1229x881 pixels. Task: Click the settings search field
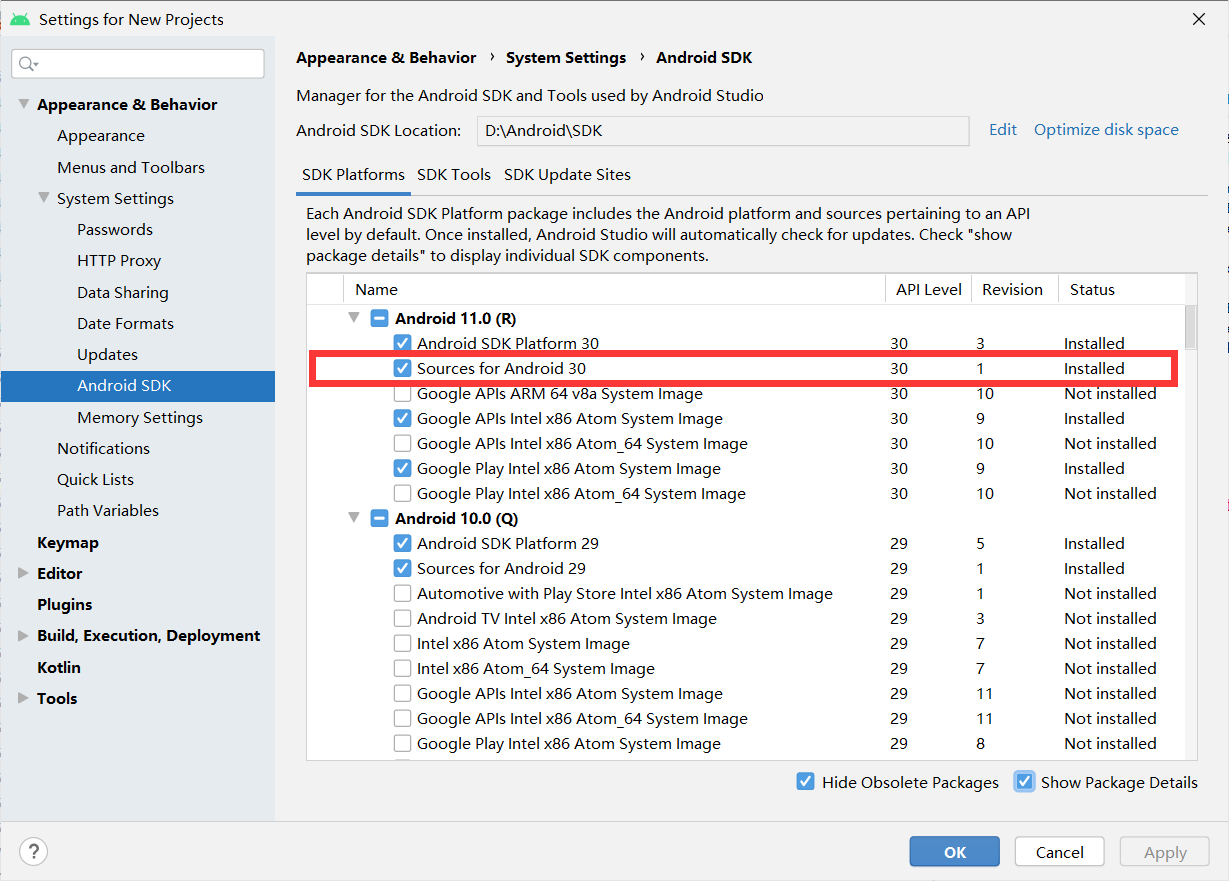point(138,64)
